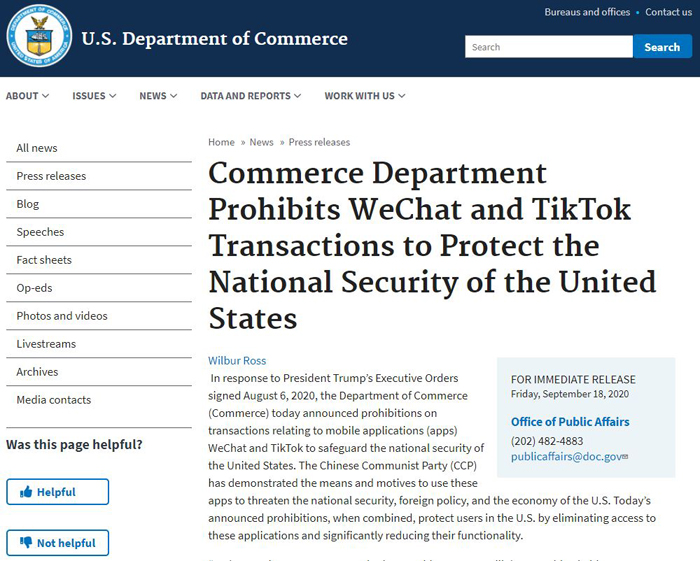Viewport: 700px width, 561px height.
Task: Follow the Wilbur Ross link
Action: tap(237, 361)
